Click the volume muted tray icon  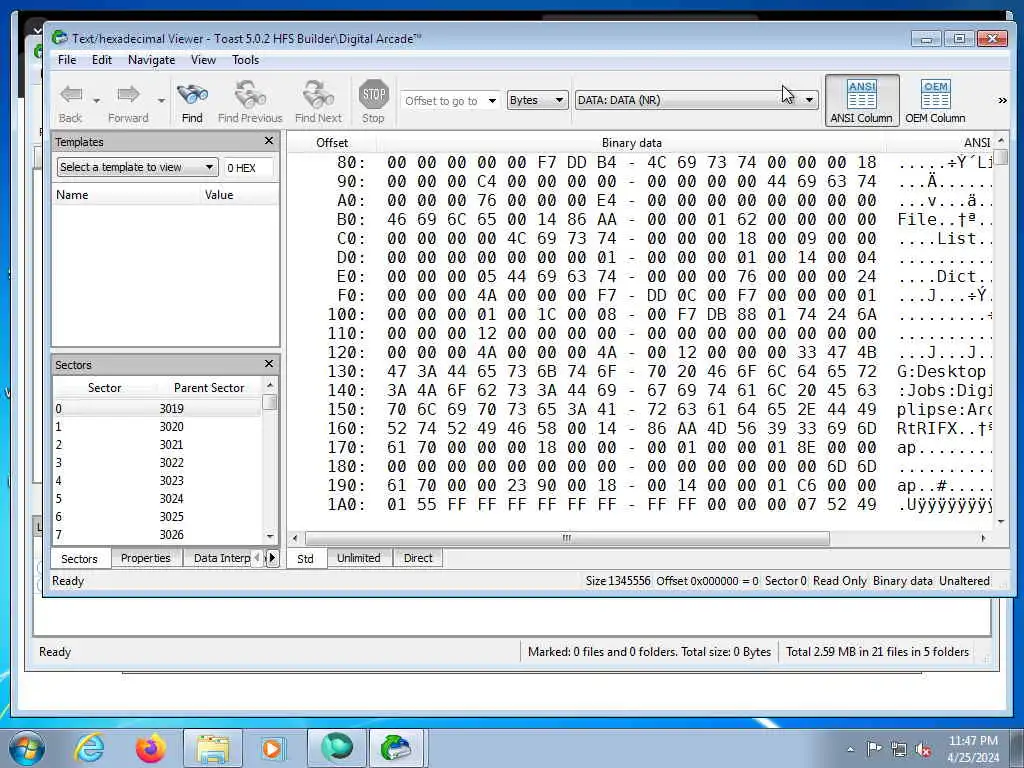[923, 750]
